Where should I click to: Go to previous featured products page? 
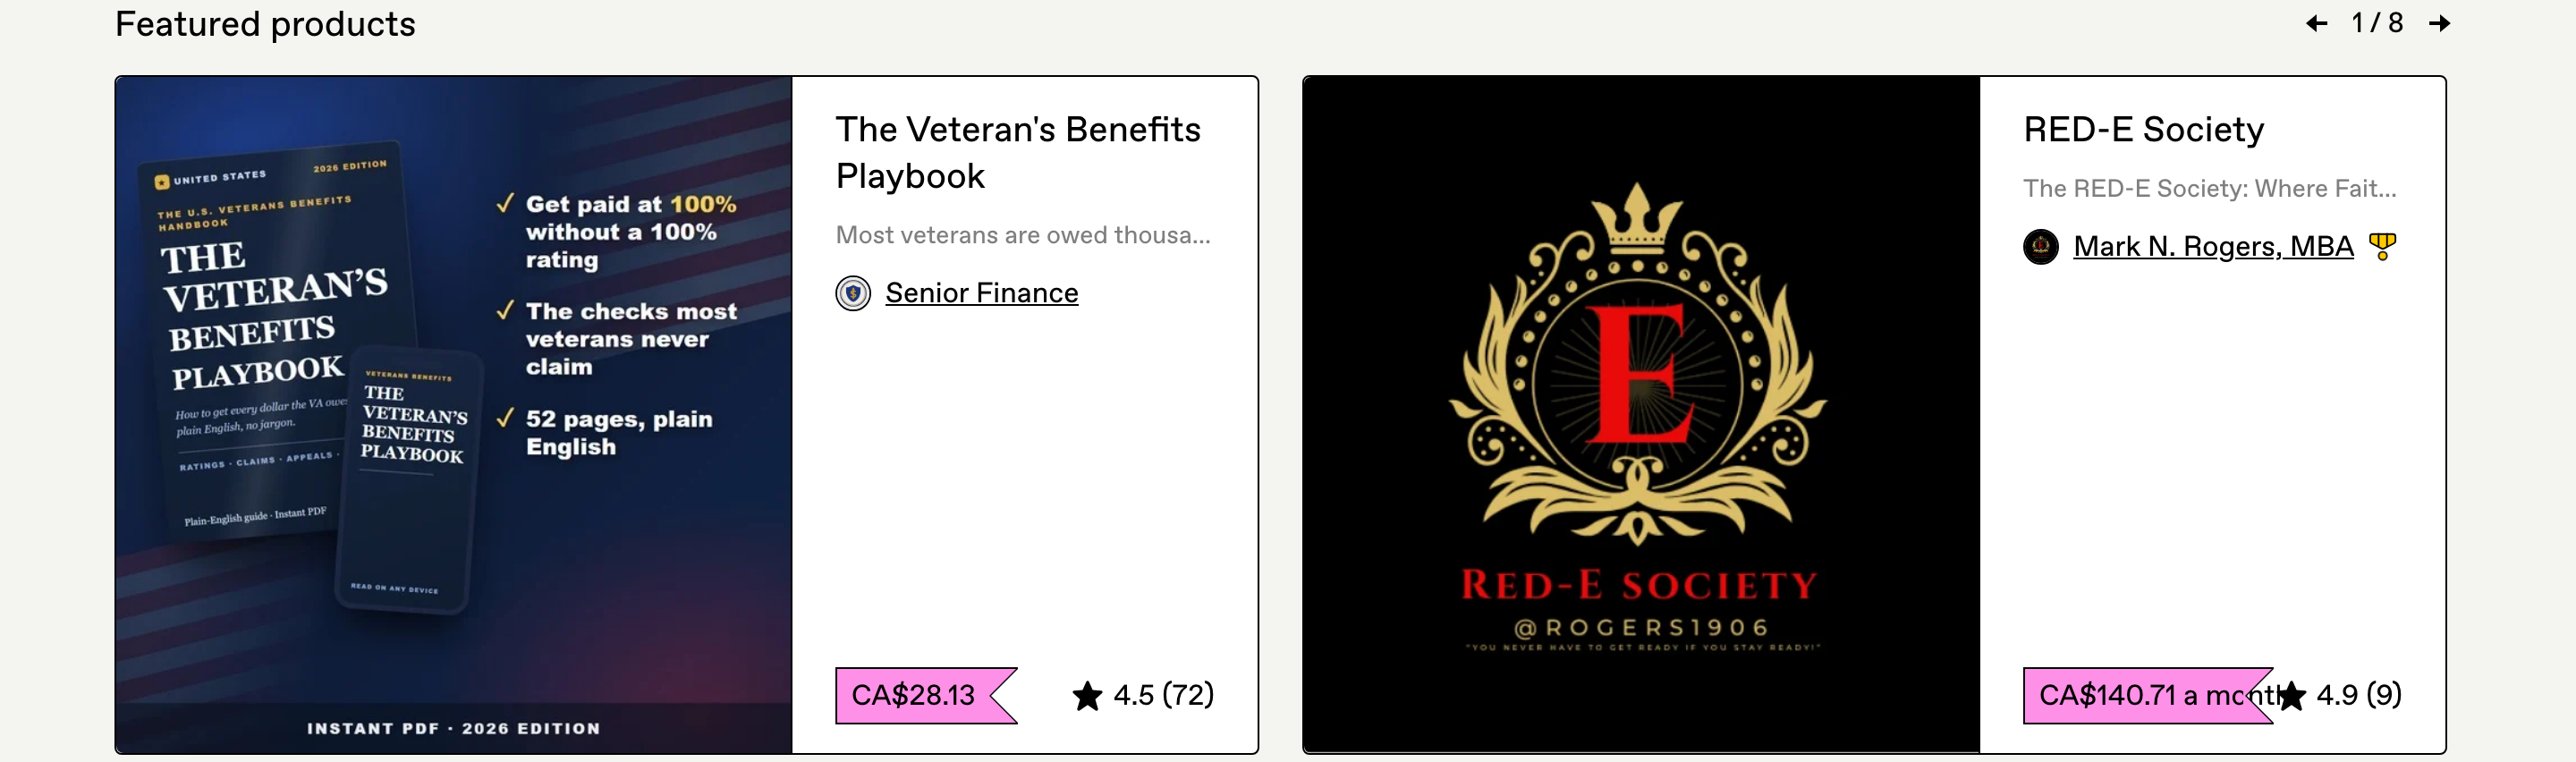tap(2316, 23)
